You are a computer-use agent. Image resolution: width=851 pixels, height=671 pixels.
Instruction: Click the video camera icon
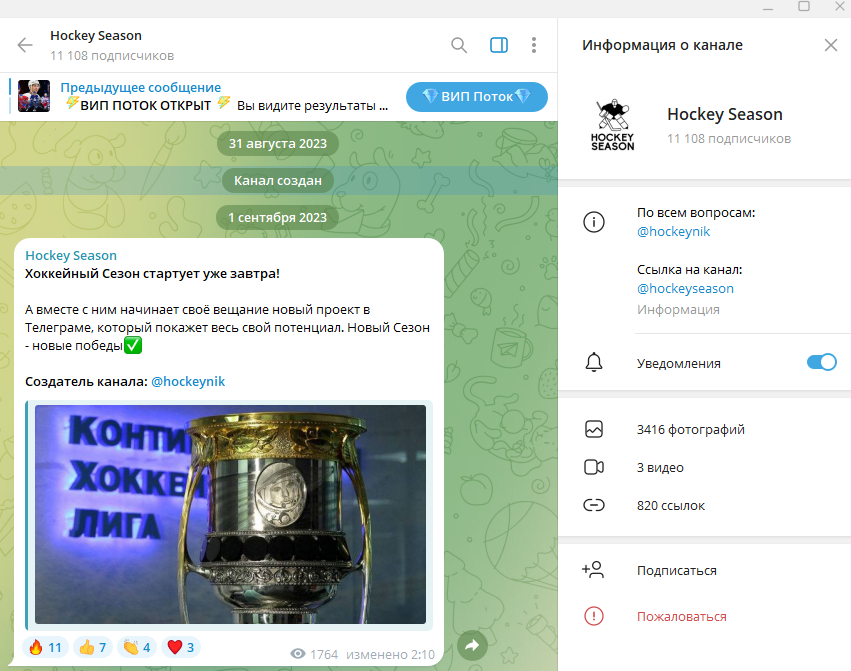pyautogui.click(x=594, y=467)
